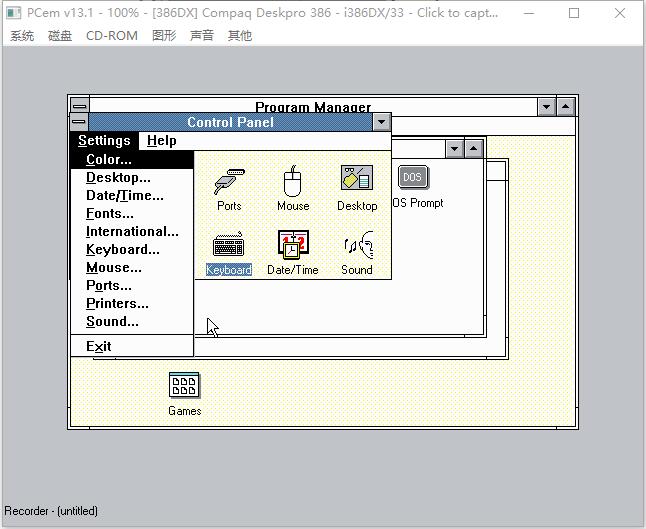The width and height of the screenshot is (646, 529).
Task: Click the Recorder - (untitled) label
Action: (51, 511)
